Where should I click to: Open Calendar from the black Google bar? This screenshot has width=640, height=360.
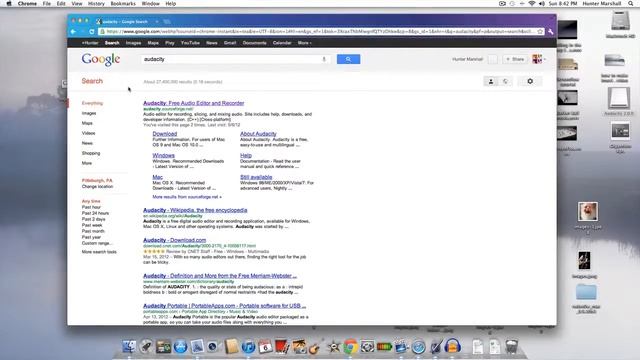point(282,43)
